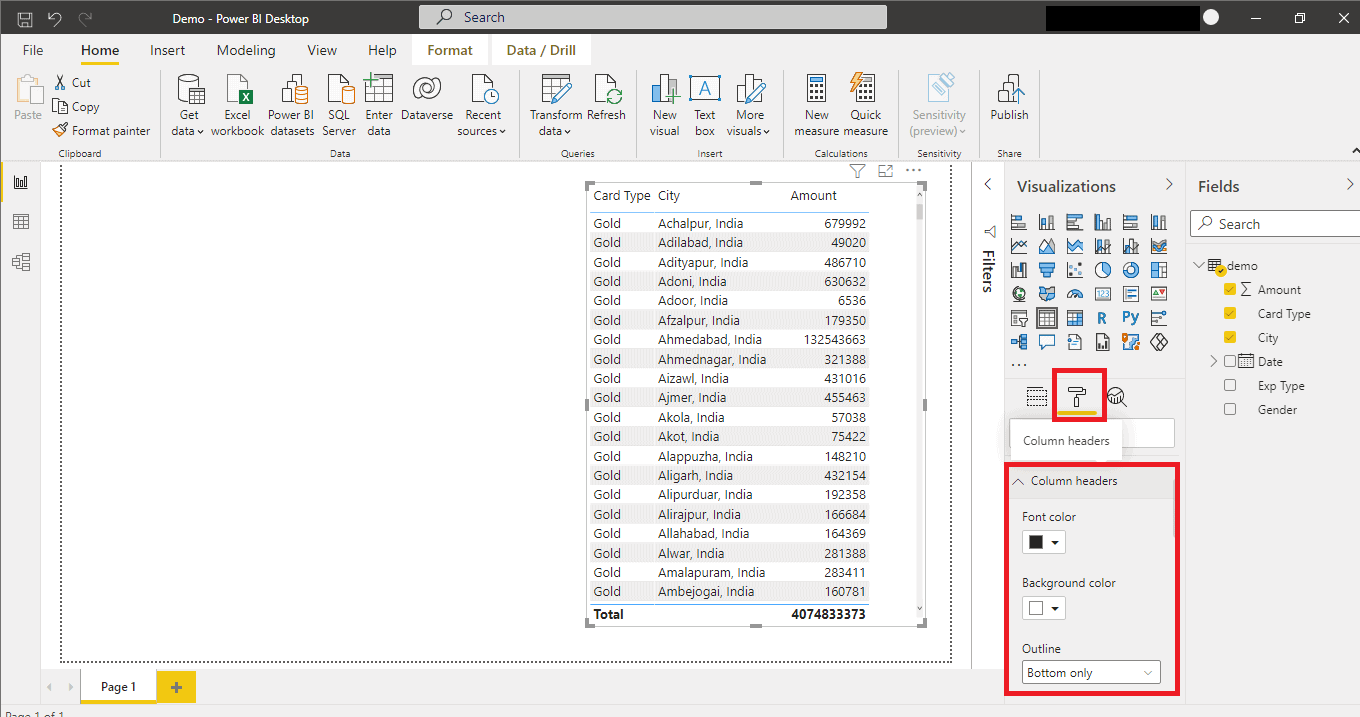Collapse the Column headers section
Image resolution: width=1360 pixels, height=717 pixels.
tap(1018, 481)
